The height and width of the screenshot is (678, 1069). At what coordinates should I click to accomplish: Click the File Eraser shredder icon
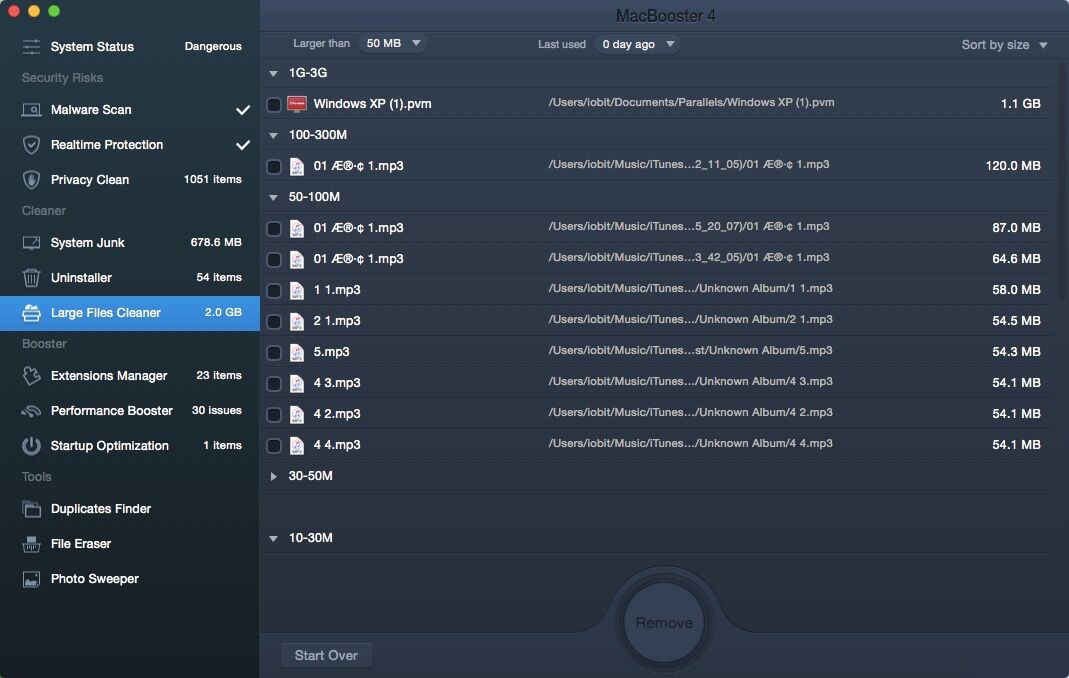(x=31, y=544)
